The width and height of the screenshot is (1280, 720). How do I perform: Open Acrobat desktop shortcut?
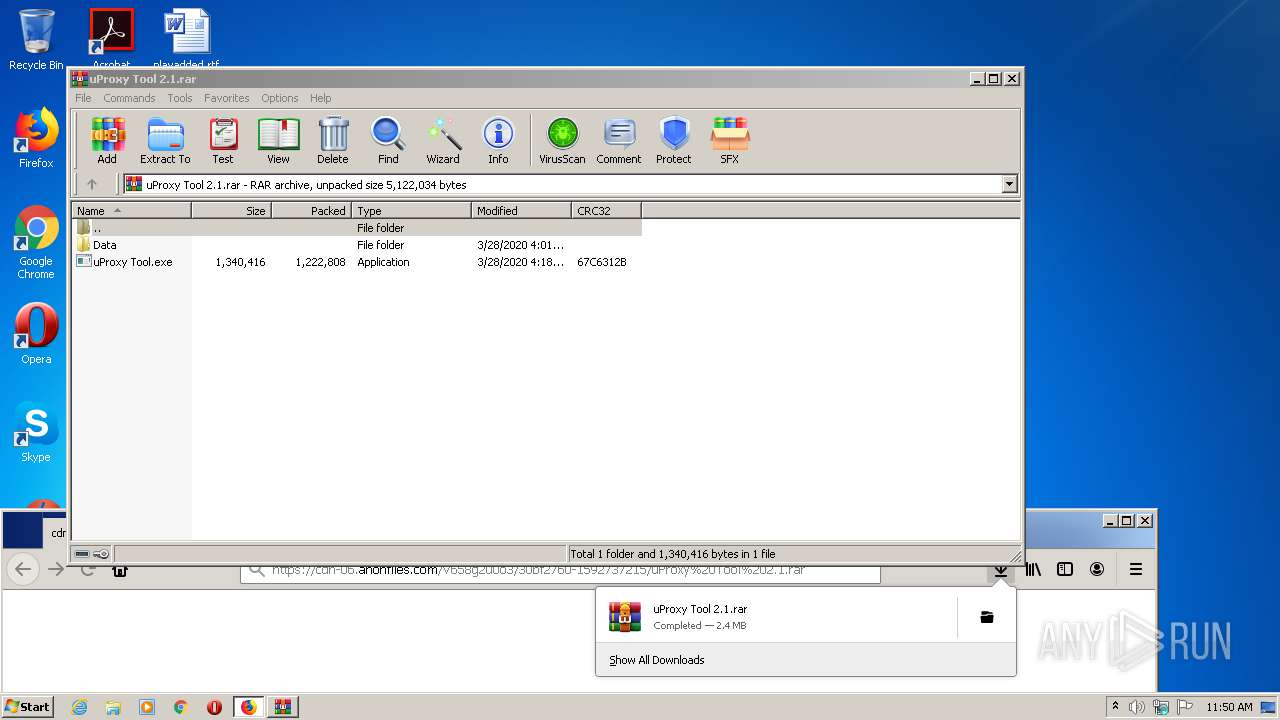(112, 38)
